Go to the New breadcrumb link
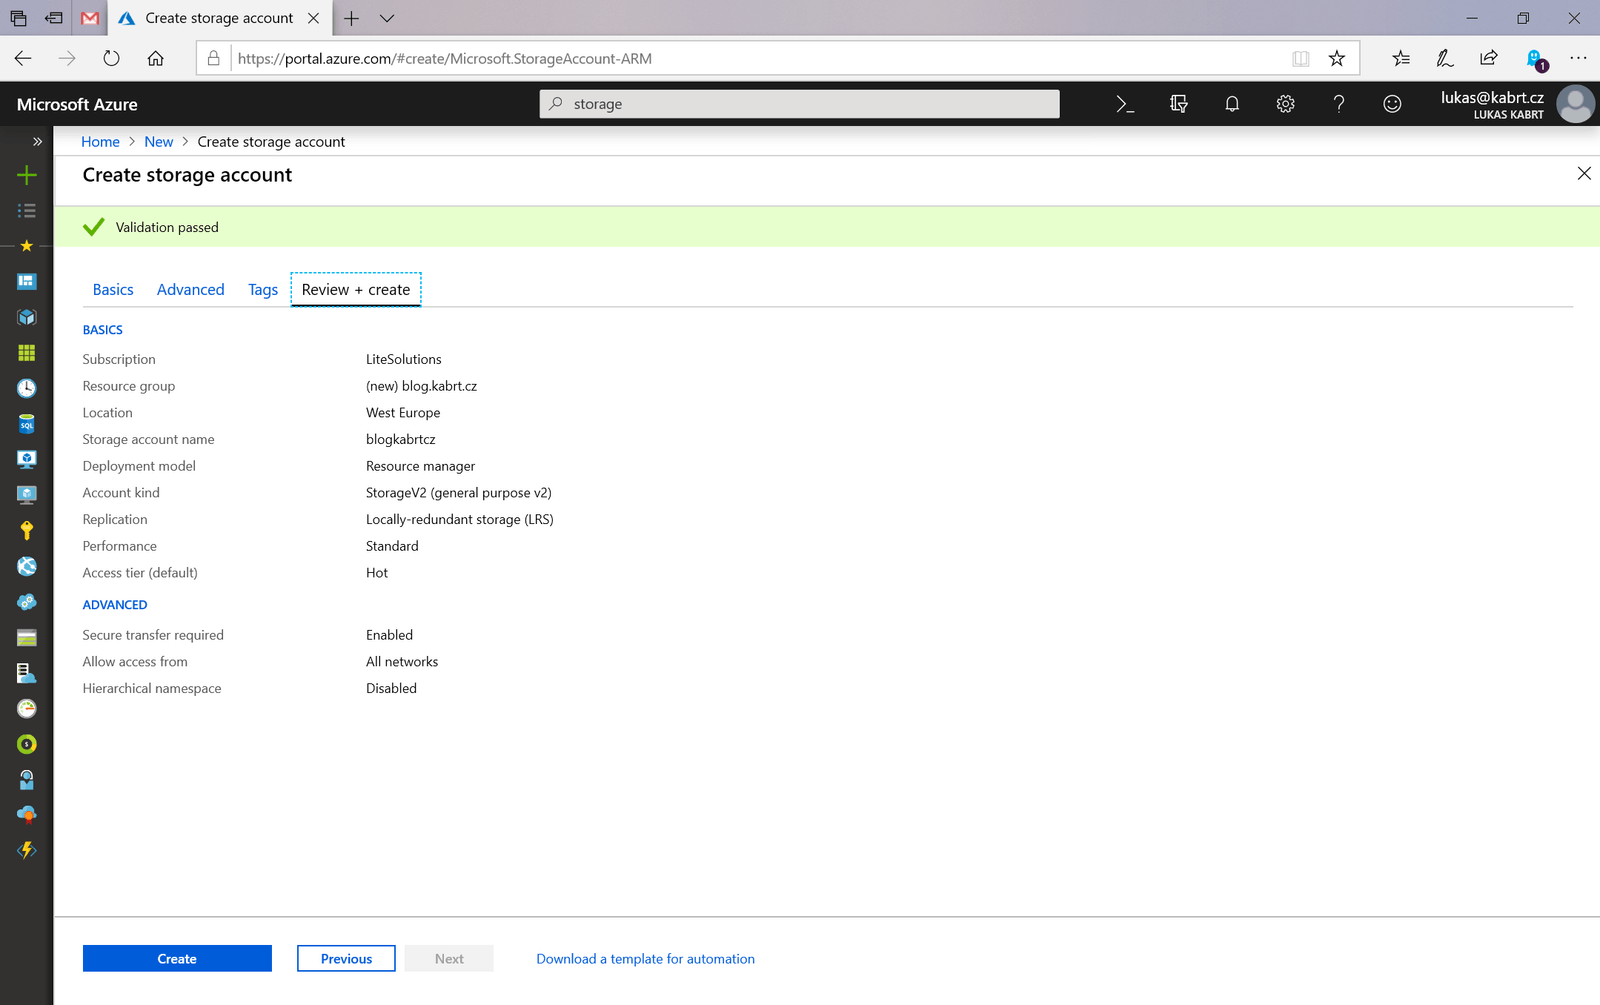1600x1005 pixels. 158,142
